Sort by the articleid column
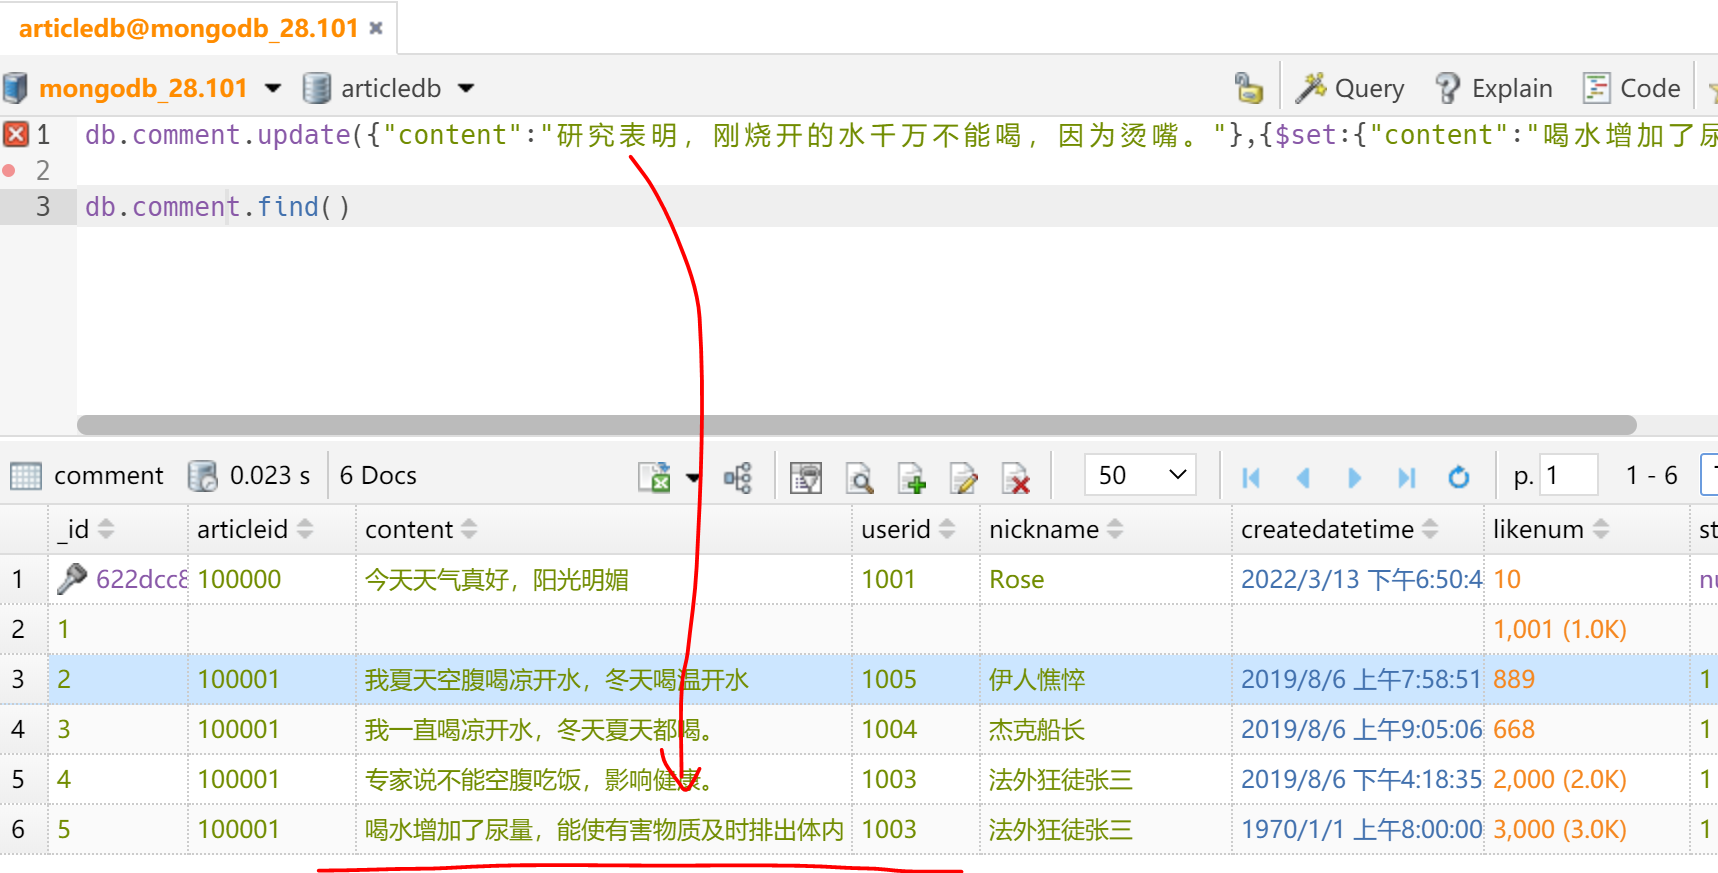Screen dimensions: 1718x873 coord(305,529)
